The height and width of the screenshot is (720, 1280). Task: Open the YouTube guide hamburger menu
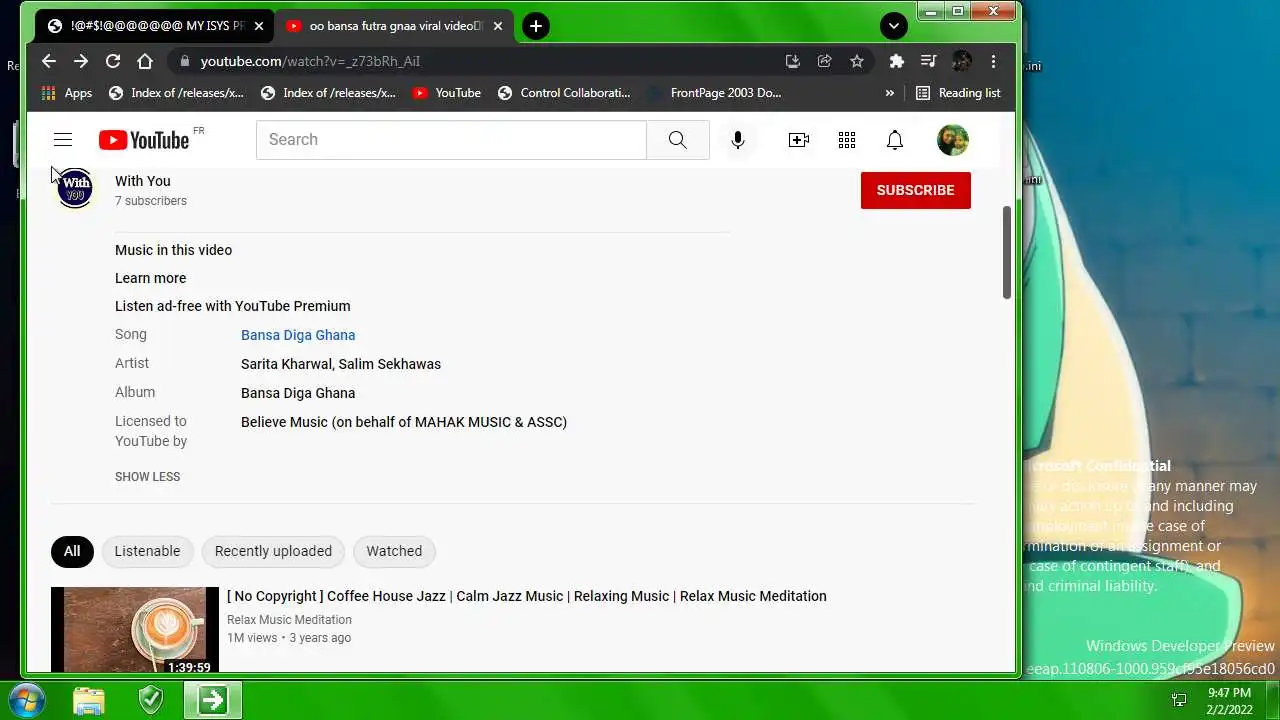tap(63, 140)
